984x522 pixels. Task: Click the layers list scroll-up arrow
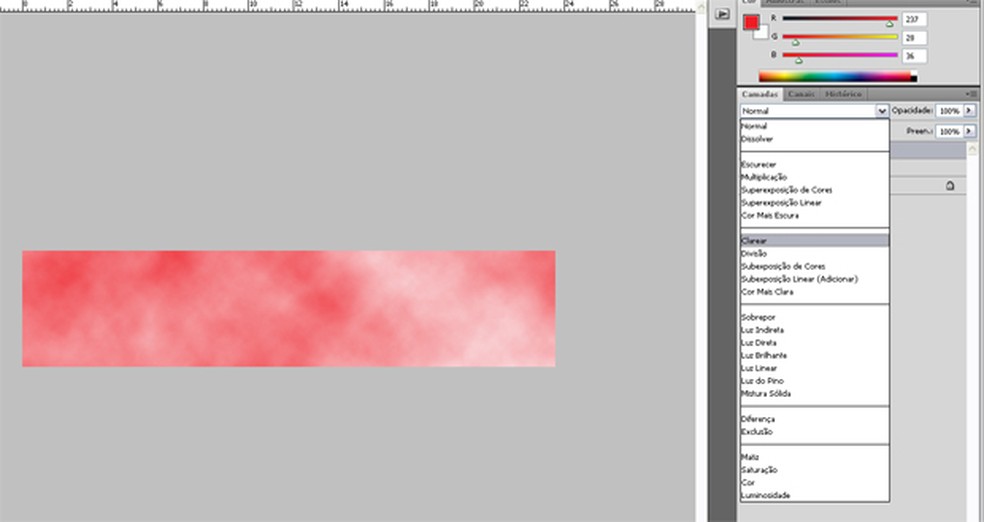[x=973, y=149]
